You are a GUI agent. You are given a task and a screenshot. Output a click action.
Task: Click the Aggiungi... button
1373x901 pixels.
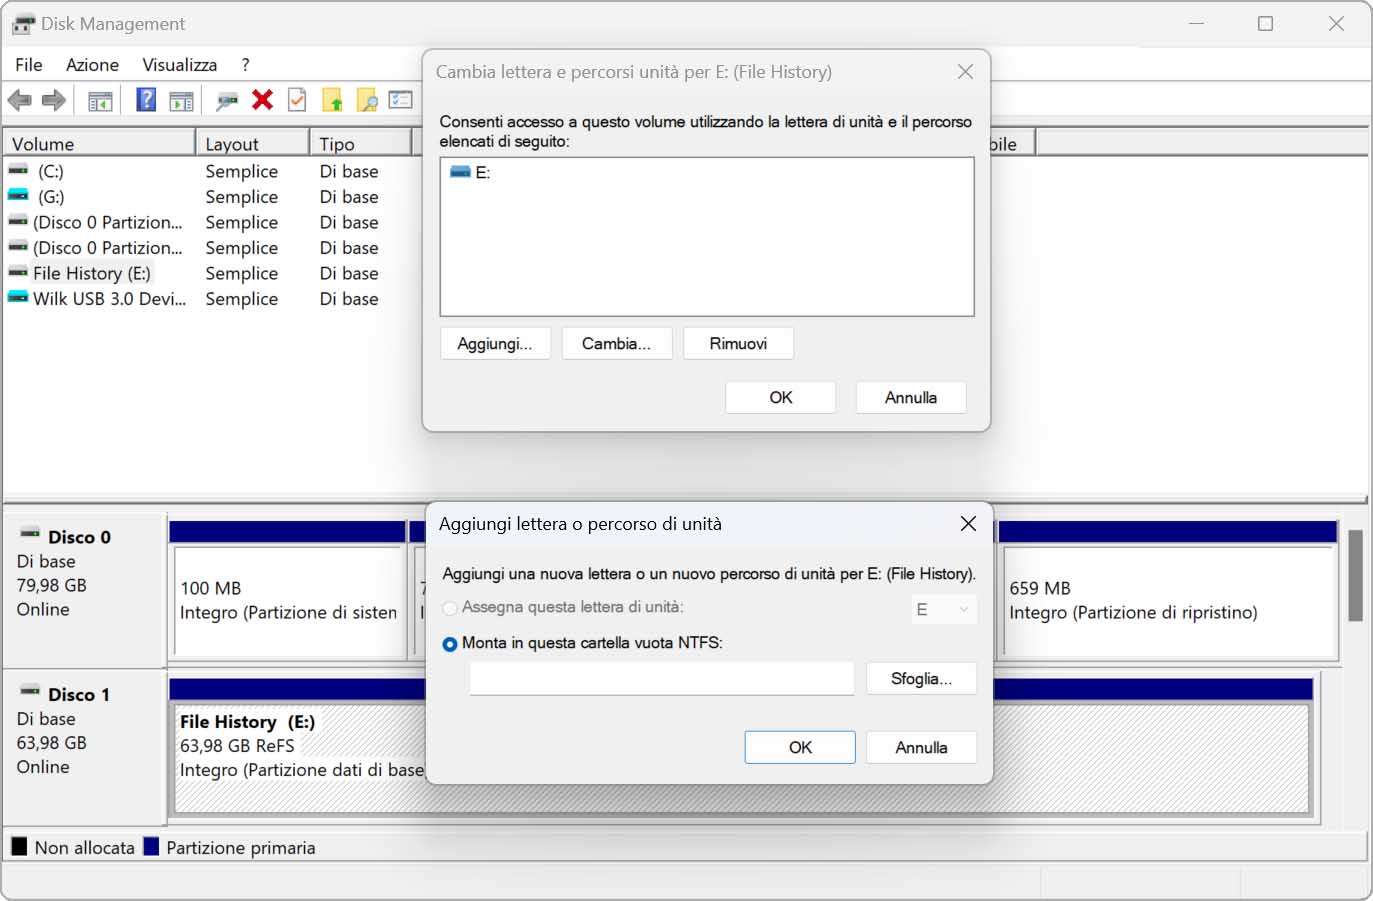[495, 344]
